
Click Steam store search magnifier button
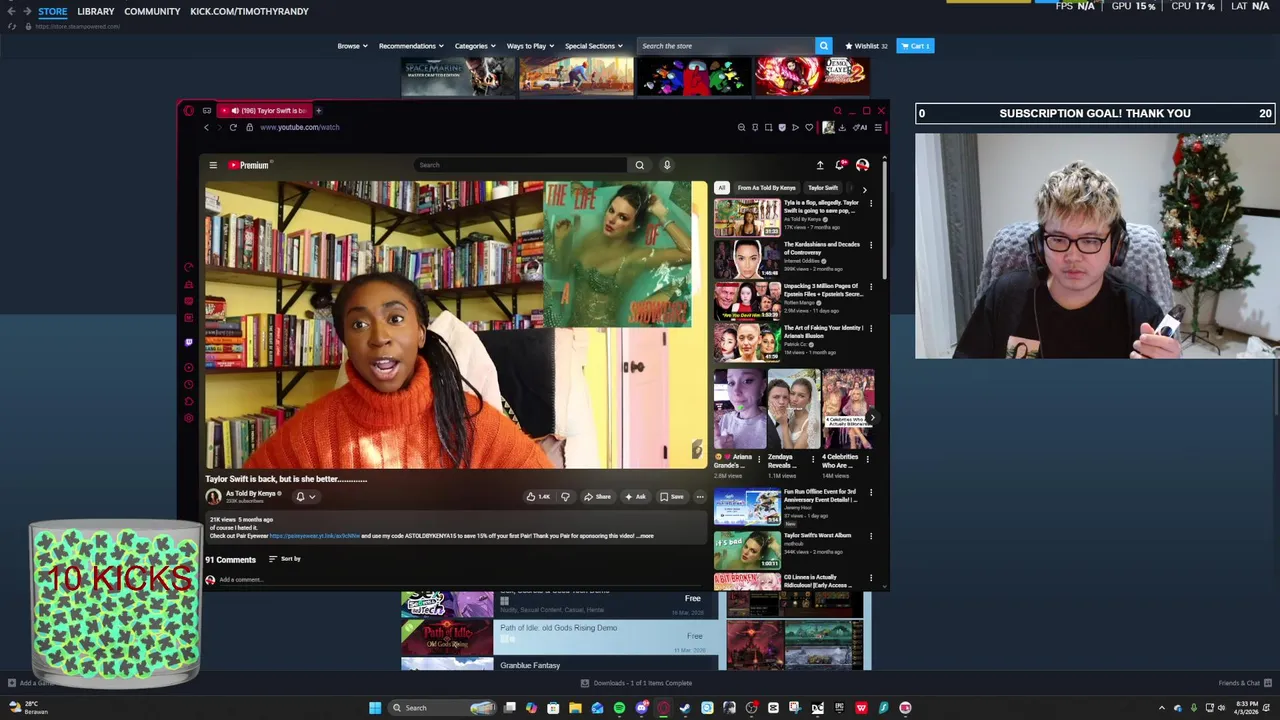click(x=824, y=46)
